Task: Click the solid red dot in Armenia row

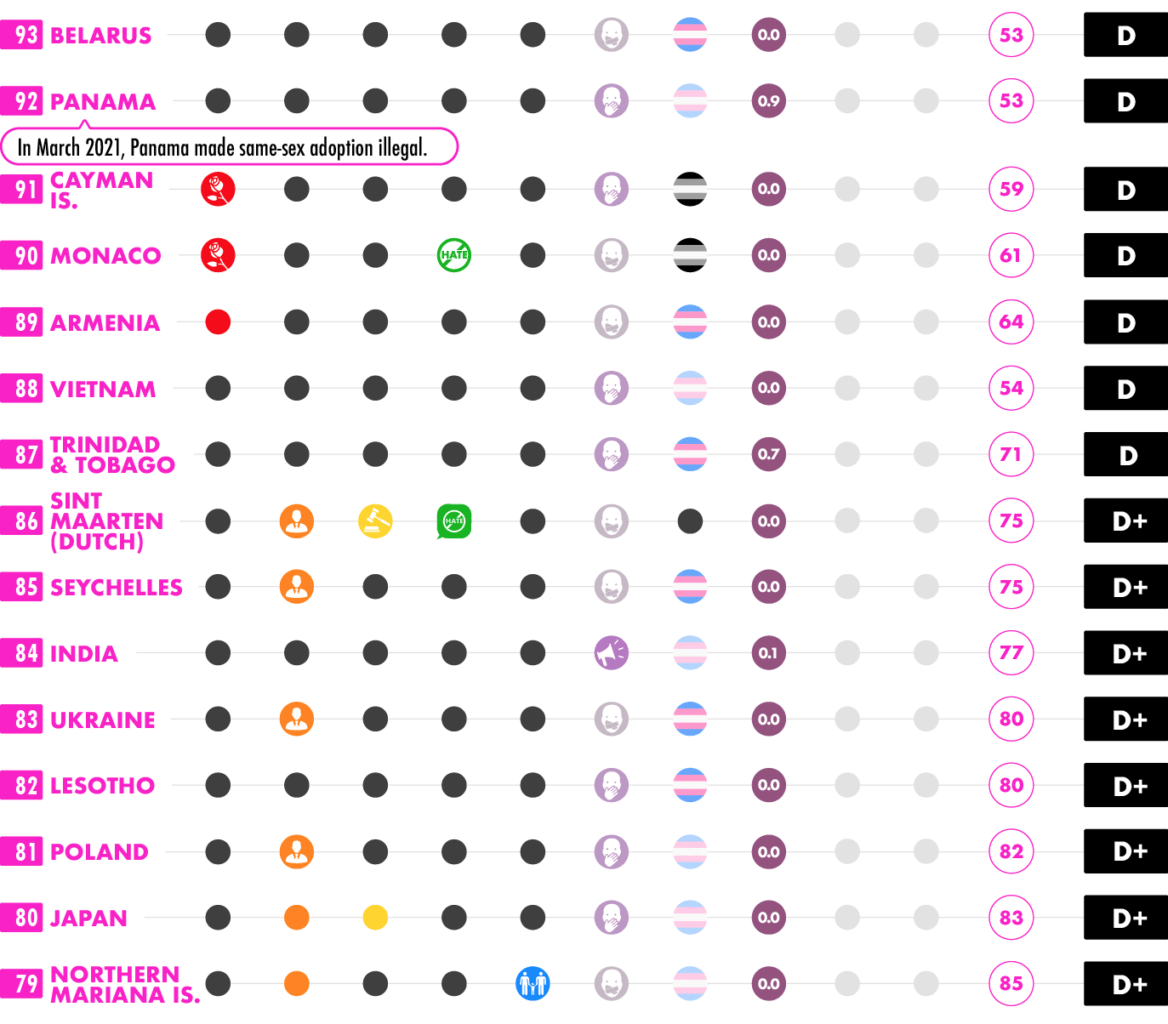Action: 218,322
